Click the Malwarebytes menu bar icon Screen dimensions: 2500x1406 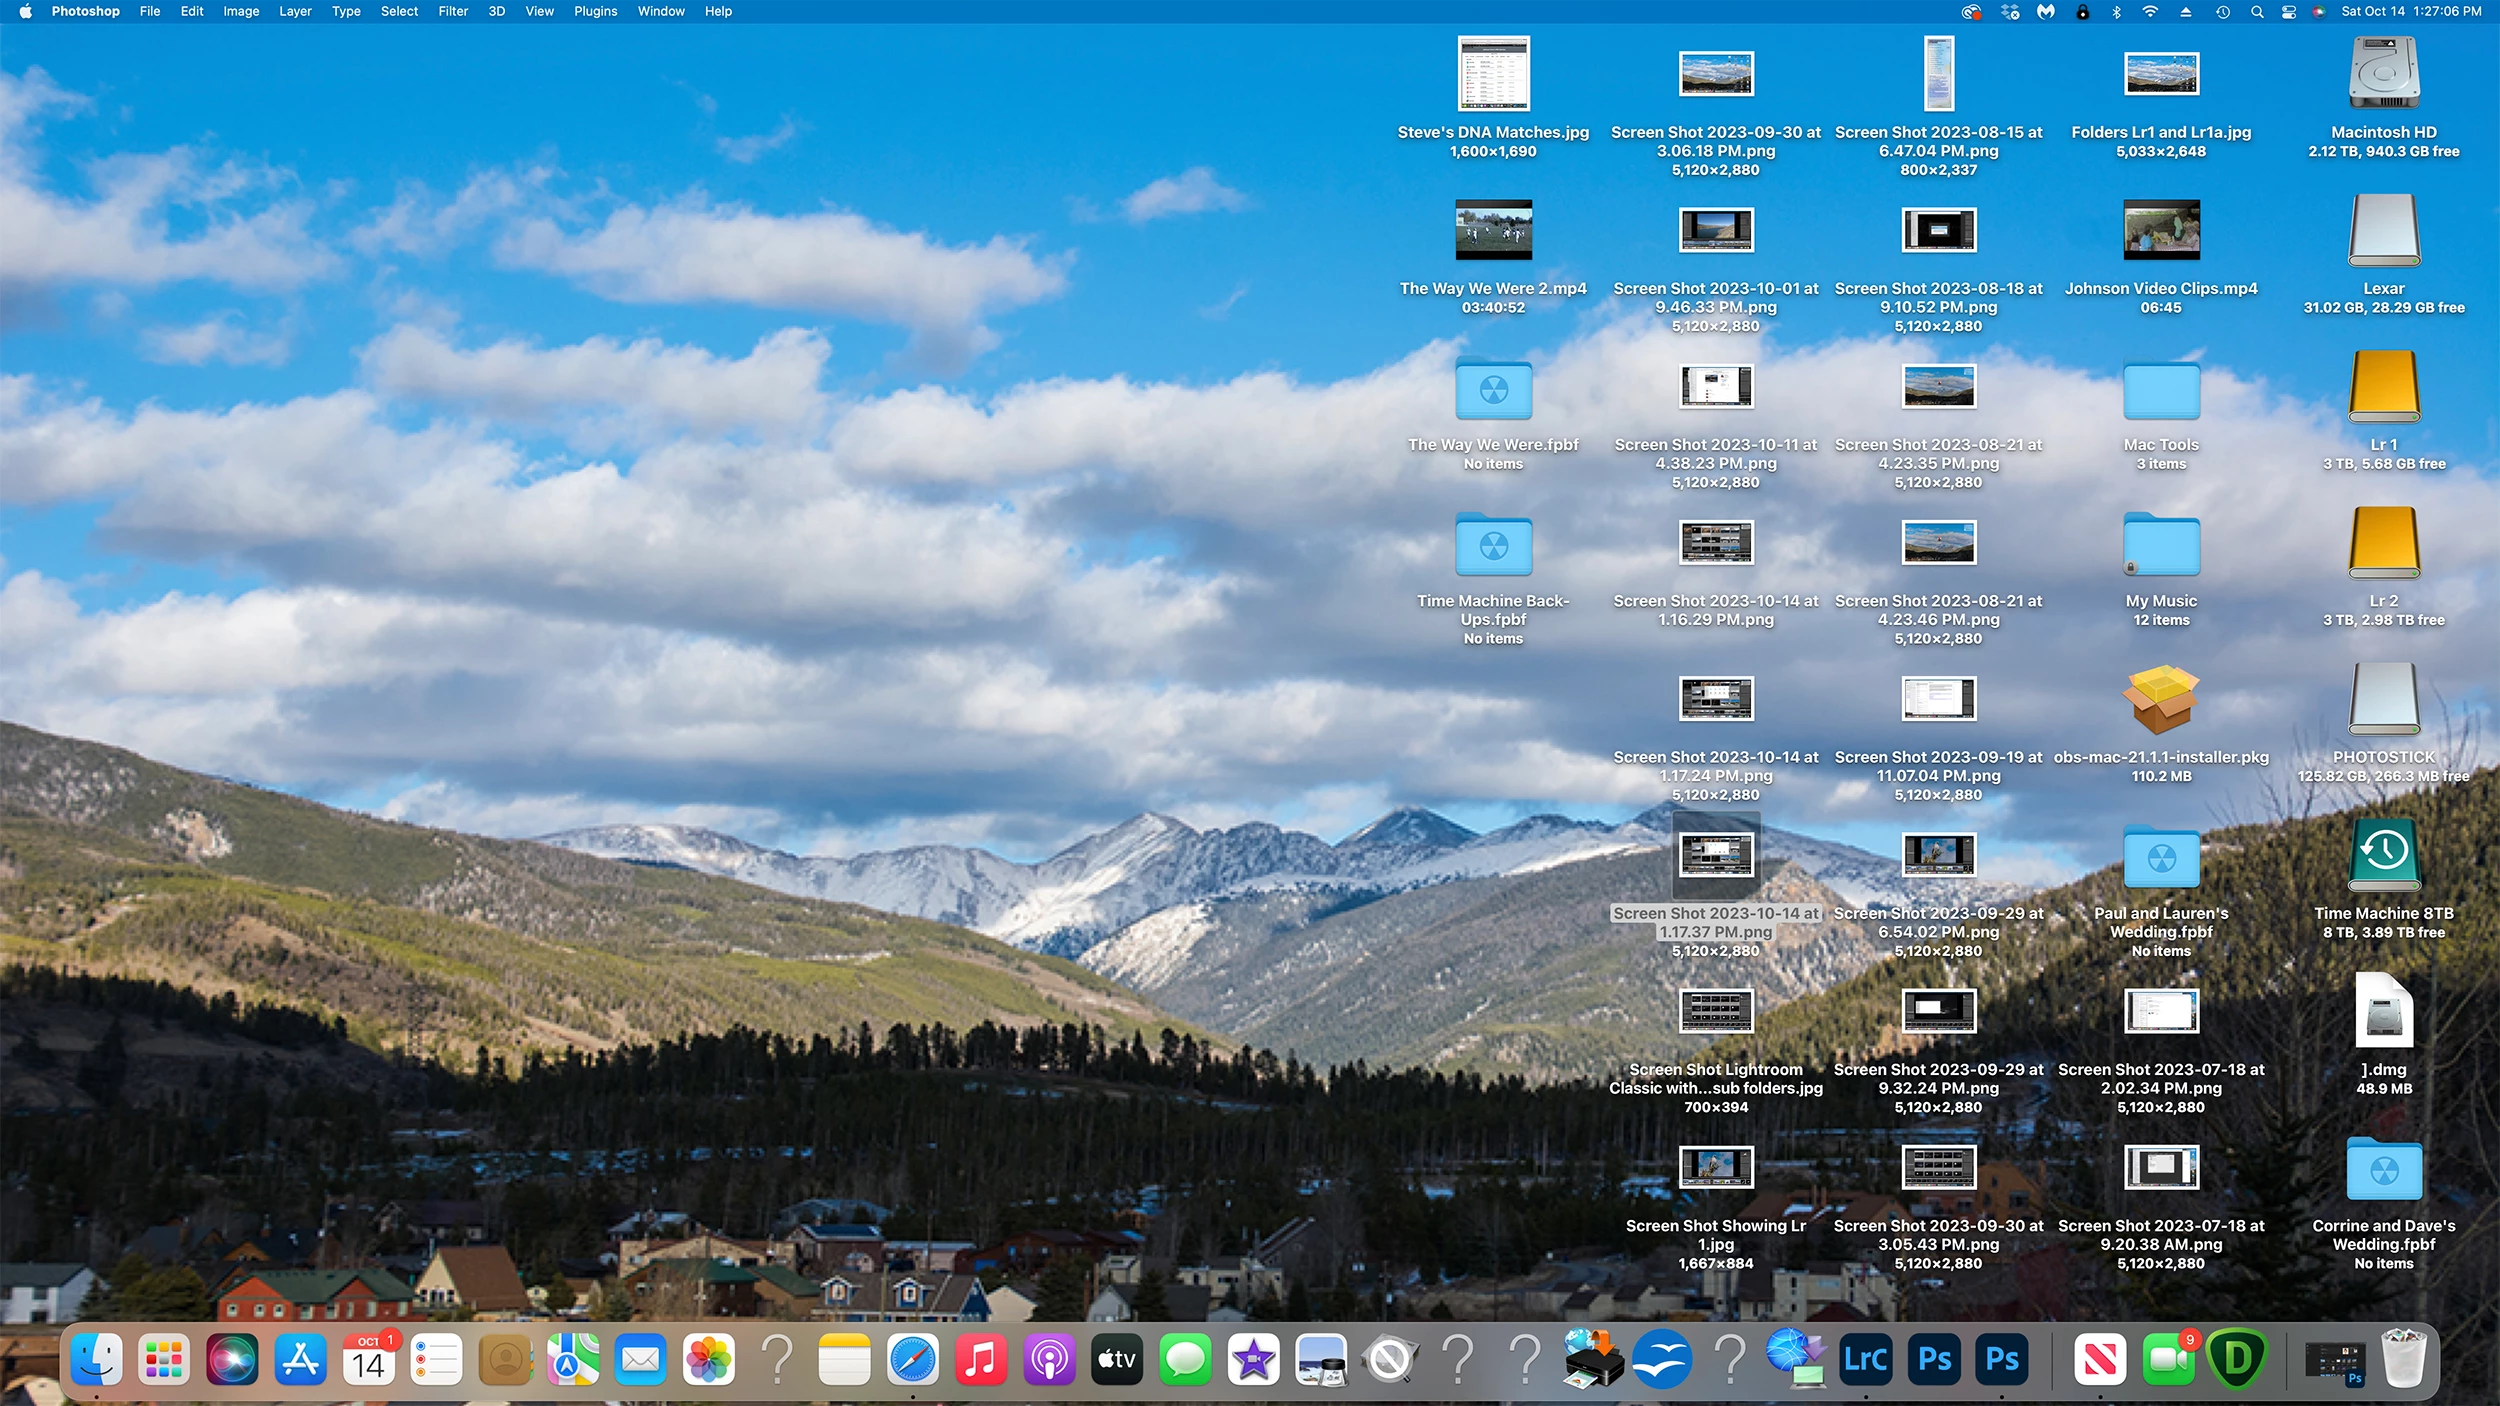(x=2046, y=12)
